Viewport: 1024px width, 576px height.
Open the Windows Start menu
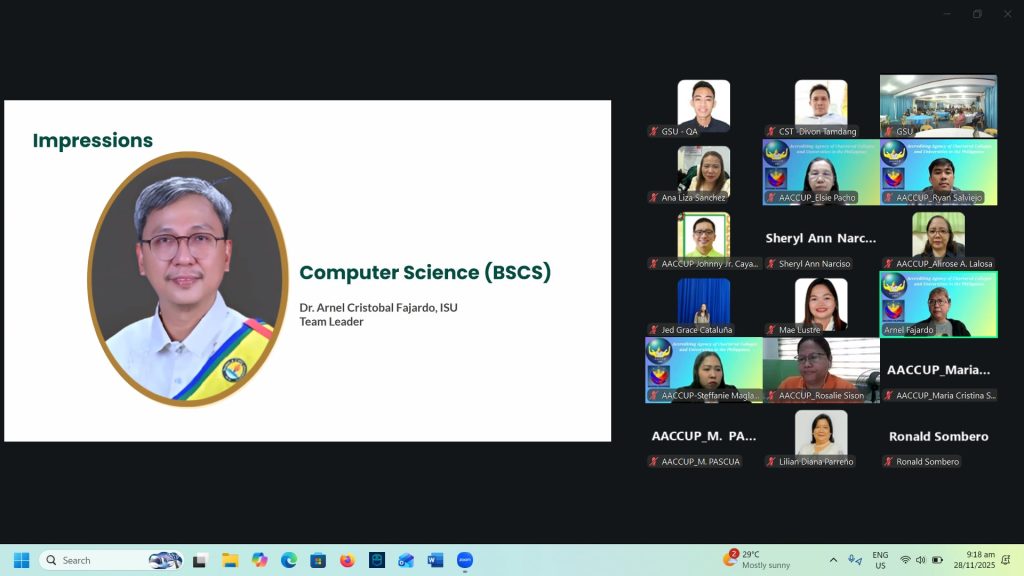(21, 560)
